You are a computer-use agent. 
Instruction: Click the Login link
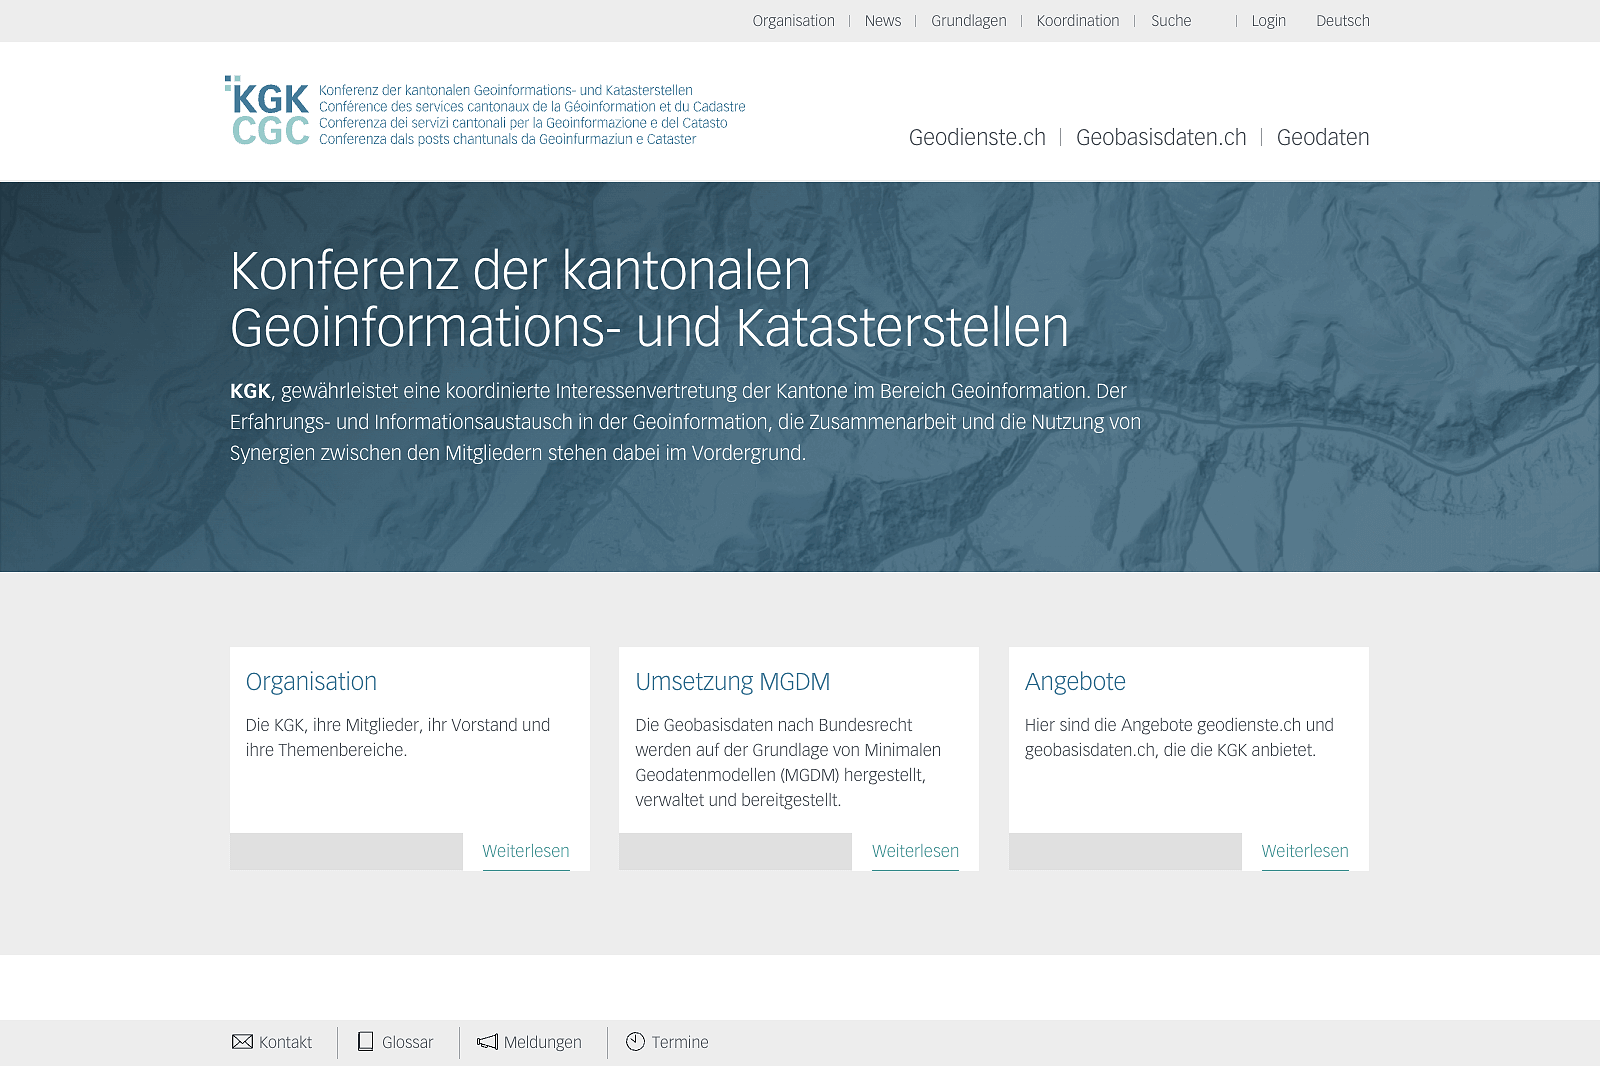tap(1268, 21)
